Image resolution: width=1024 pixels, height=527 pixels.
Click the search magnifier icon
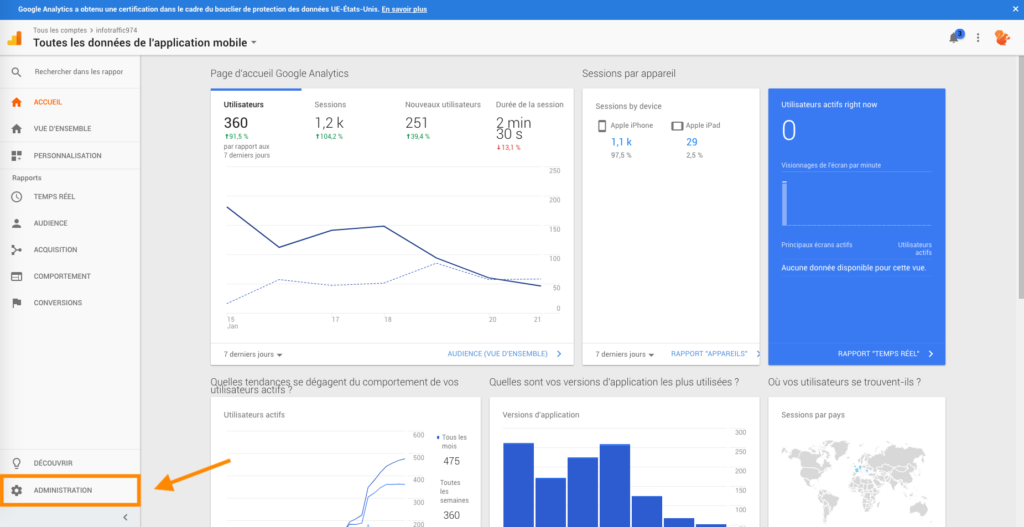pyautogui.click(x=17, y=72)
